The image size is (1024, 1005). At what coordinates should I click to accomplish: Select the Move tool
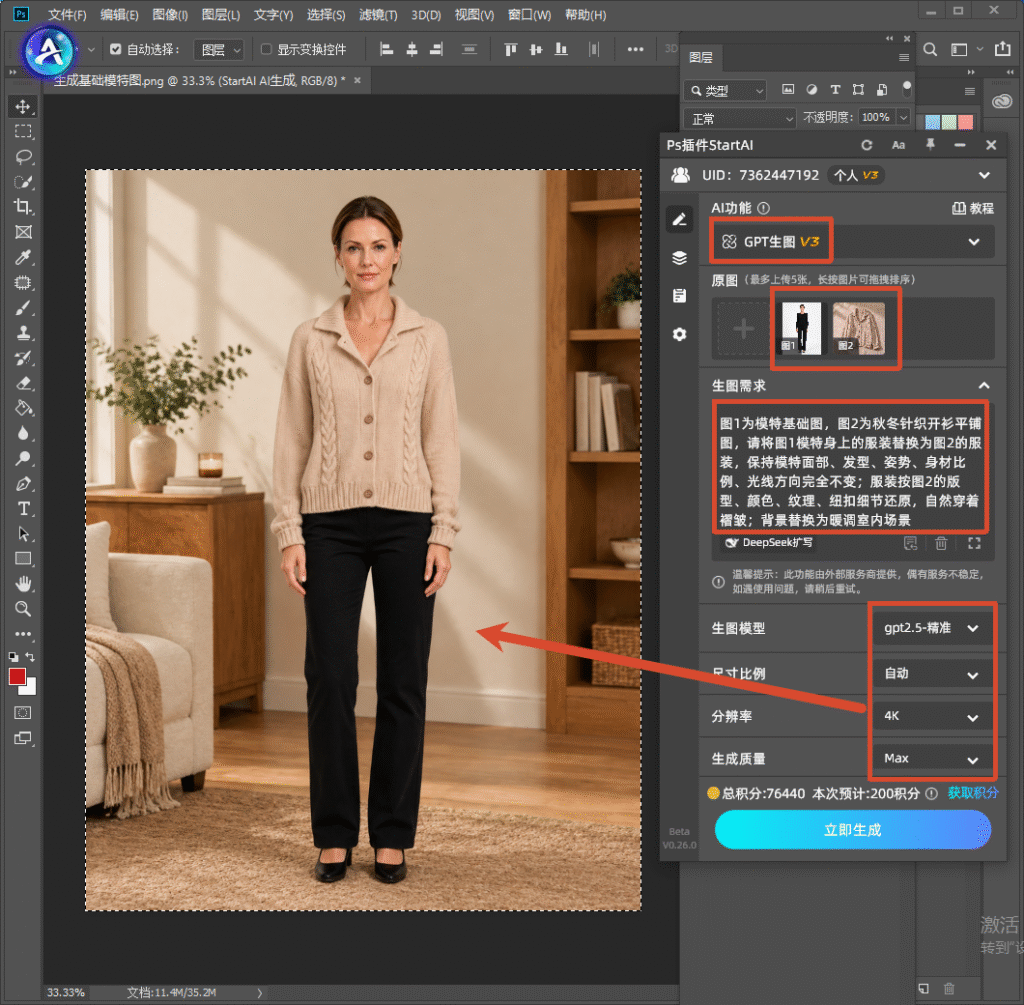click(x=23, y=106)
